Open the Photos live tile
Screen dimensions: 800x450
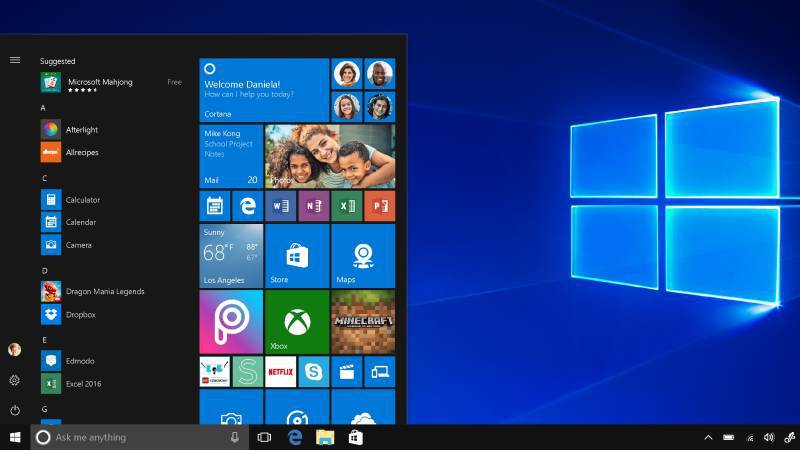coord(330,156)
